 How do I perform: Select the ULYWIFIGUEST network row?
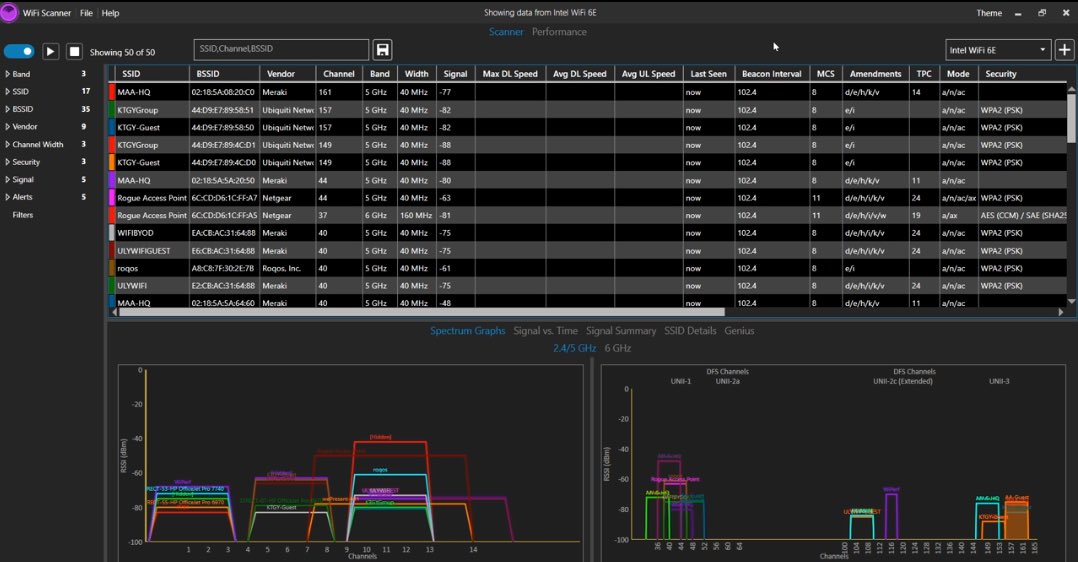588,251
